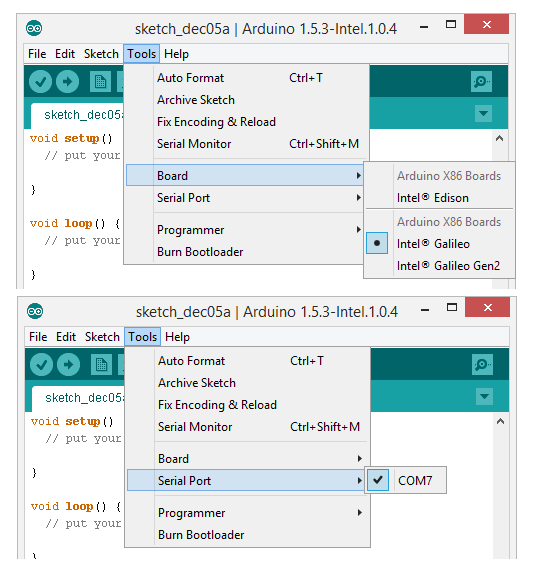Click Arduino logo icon in top window title bar
Screen dimensions: 538x581
(34, 28)
